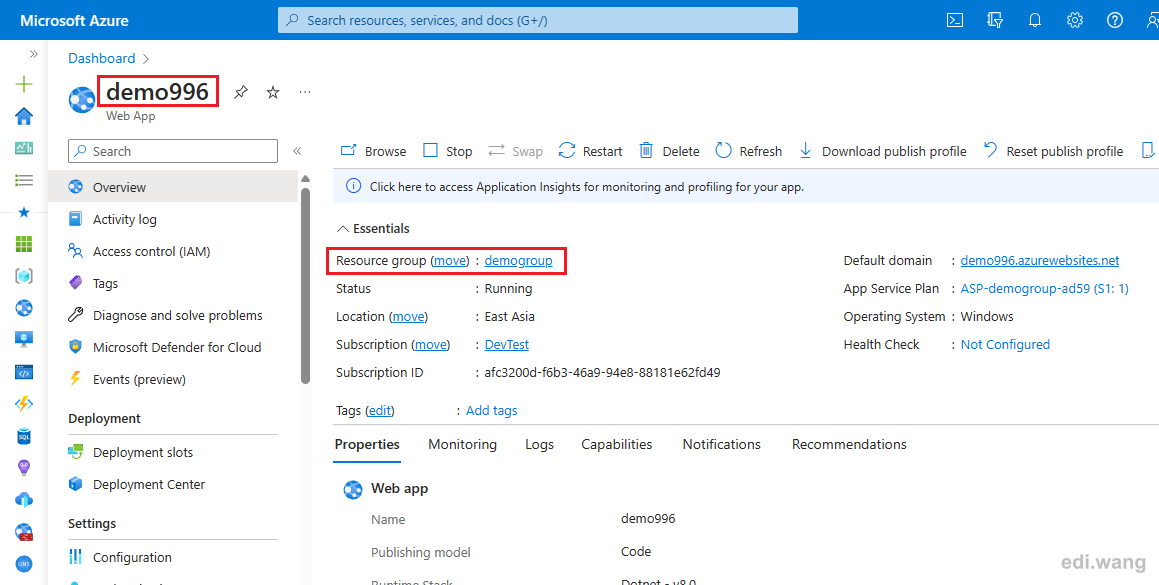Open DNS zones icon in the sidebar
This screenshot has height=585, width=1159.
pos(24,564)
